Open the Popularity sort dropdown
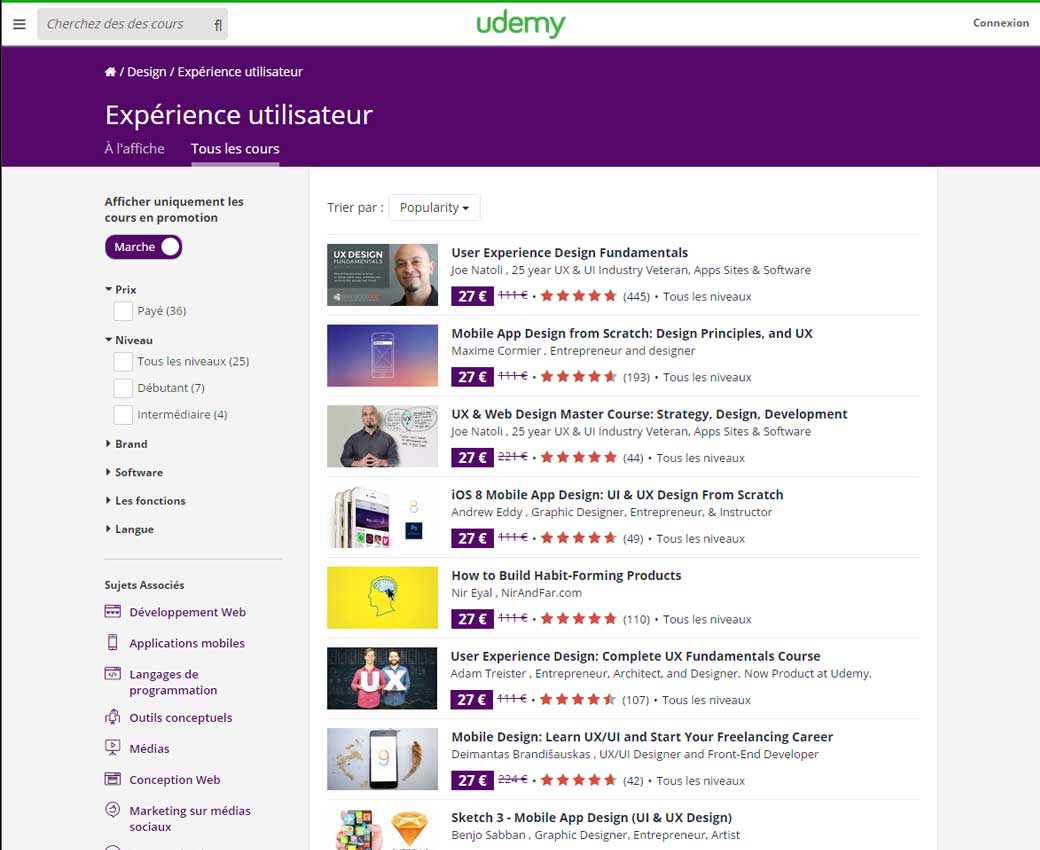The image size is (1040, 850). [434, 208]
